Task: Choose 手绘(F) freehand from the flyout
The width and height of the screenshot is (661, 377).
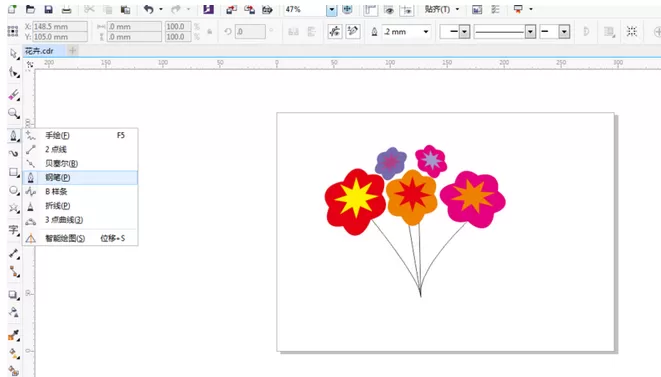Action: coord(80,135)
